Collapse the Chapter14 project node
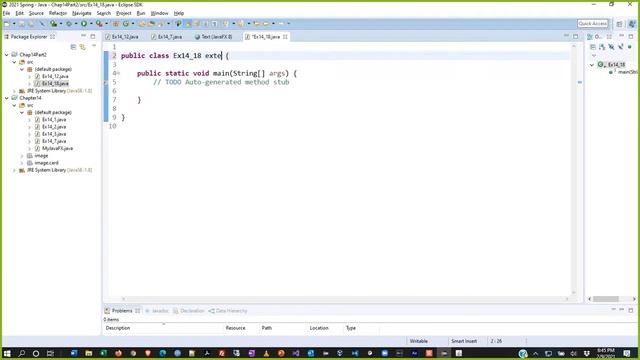Screen dimensions: 640x360 pos(7,98)
